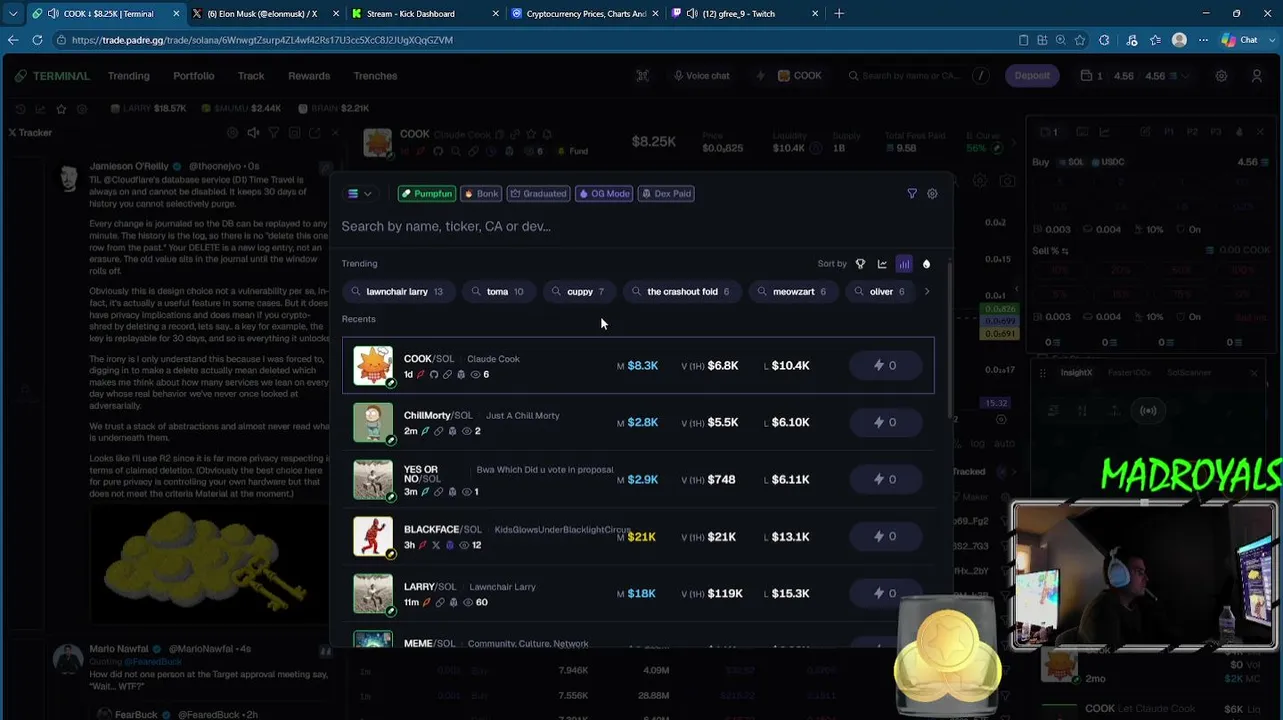
Task: Open the search modal filter funnel icon
Action: pyautogui.click(x=912, y=194)
